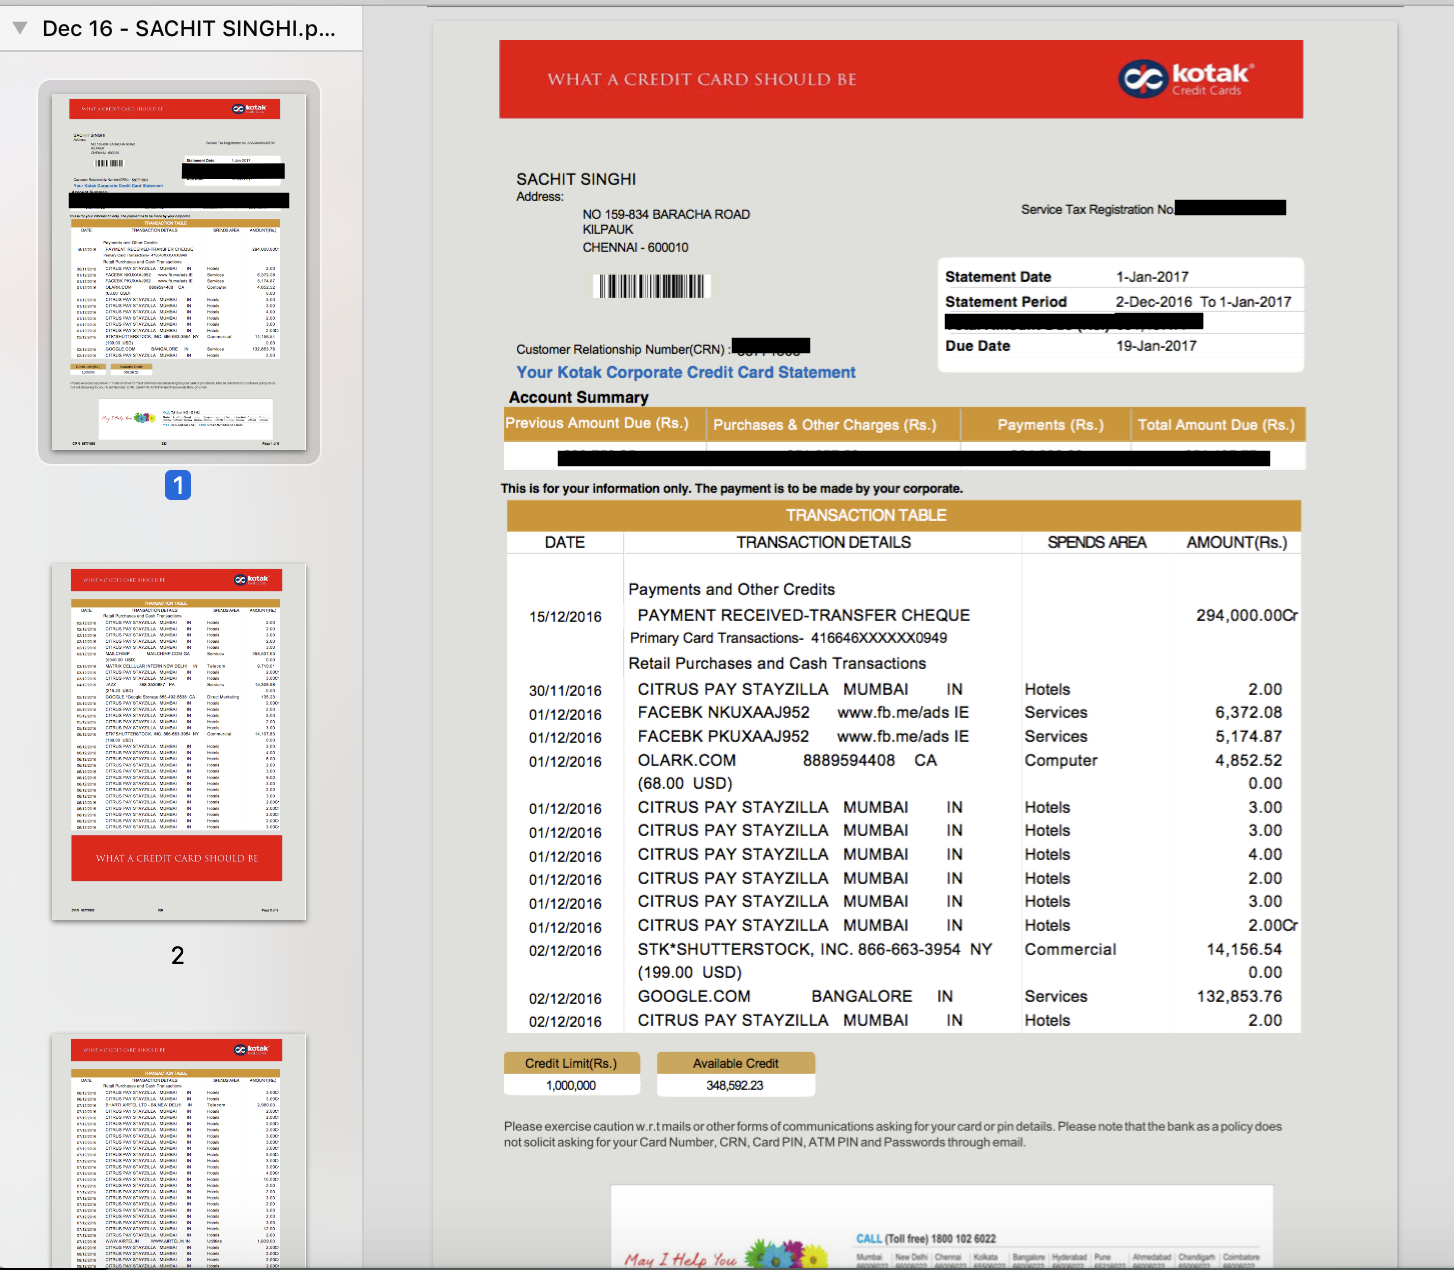
Task: Click the Service Tax Registration No label
Action: point(1097,209)
